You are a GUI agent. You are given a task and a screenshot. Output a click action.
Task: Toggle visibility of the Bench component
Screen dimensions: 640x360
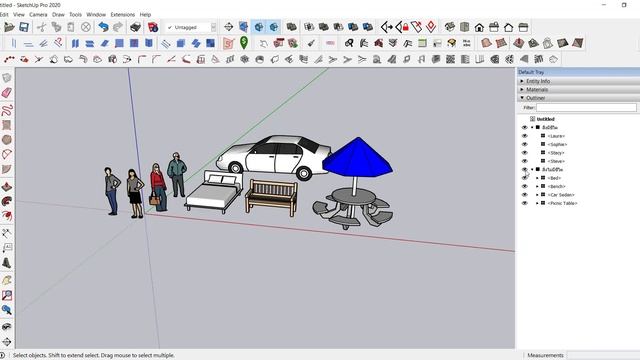point(525,187)
